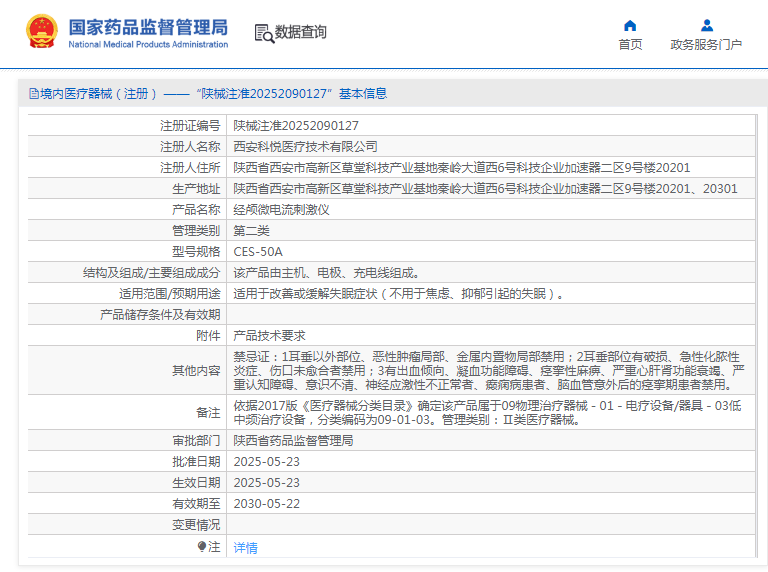Click the 生产地址 address ending 20301
This screenshot has height=572, width=768.
tap(485, 189)
